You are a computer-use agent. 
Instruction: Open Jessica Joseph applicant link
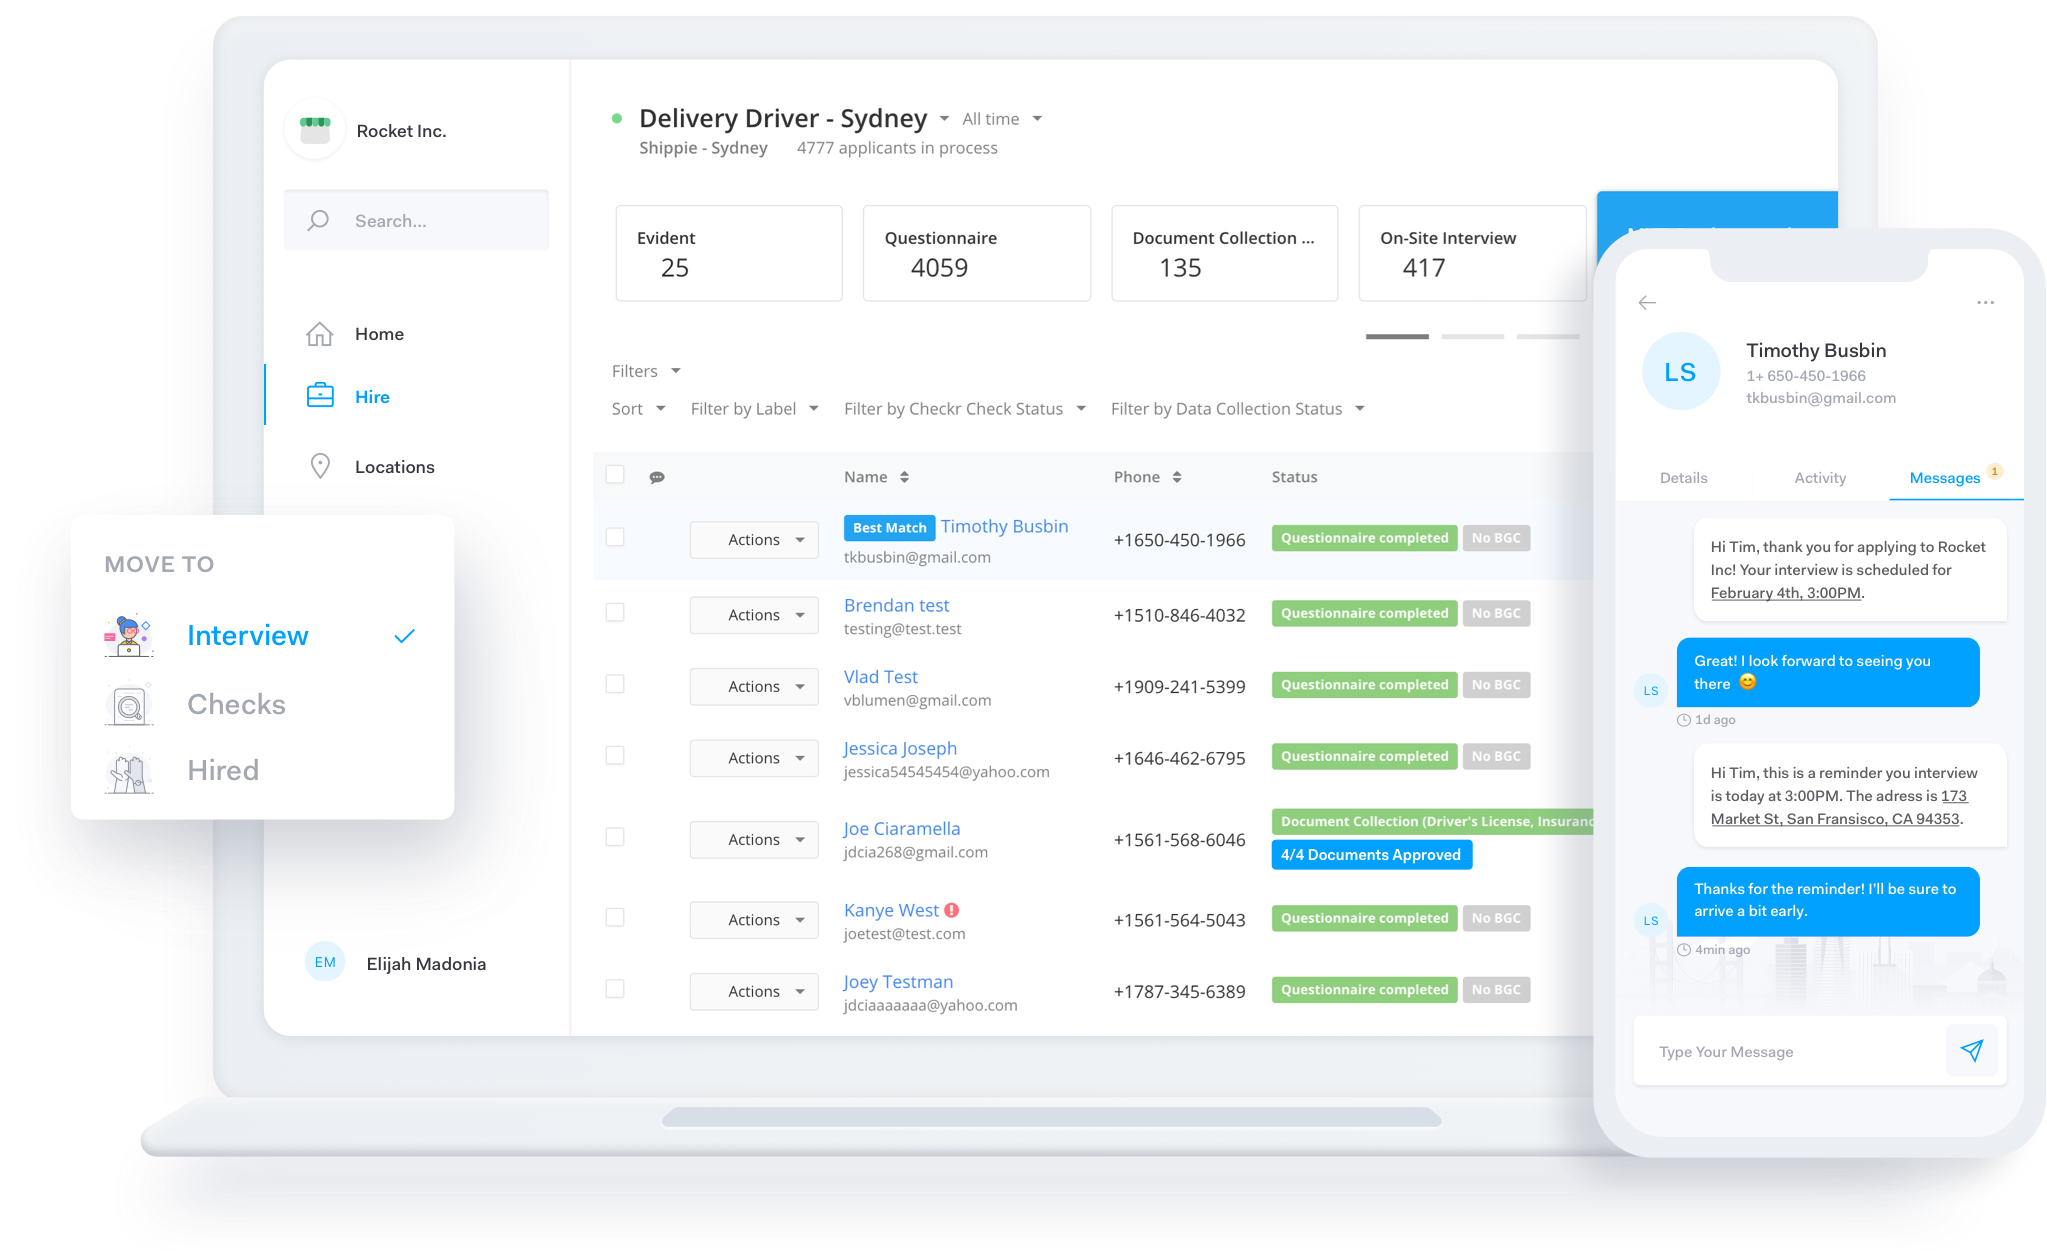tap(900, 748)
